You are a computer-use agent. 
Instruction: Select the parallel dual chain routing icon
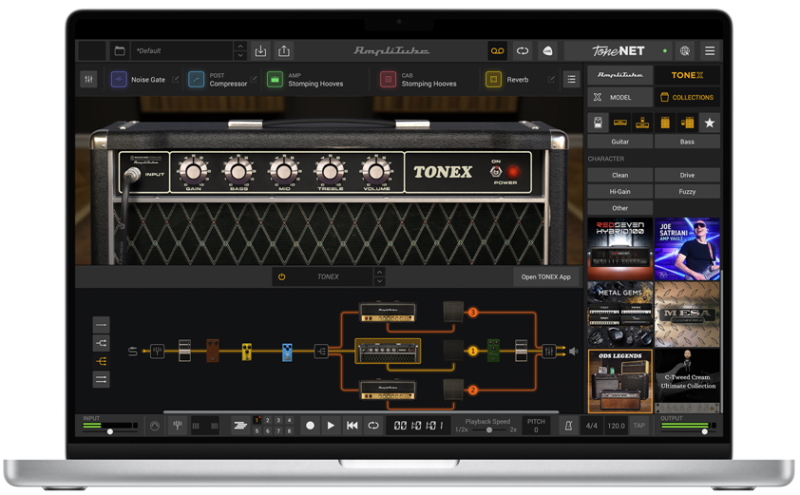point(101,380)
